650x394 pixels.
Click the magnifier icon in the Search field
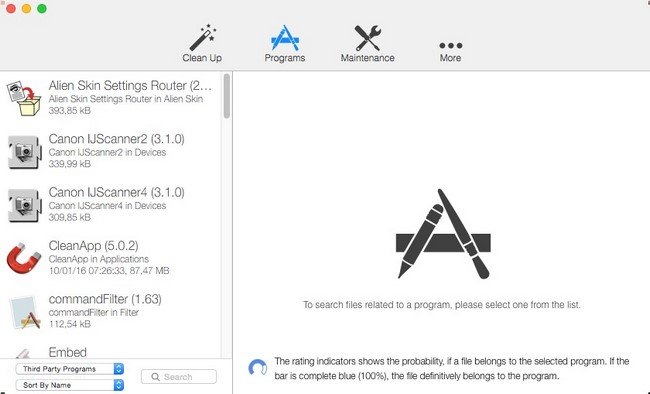155,377
